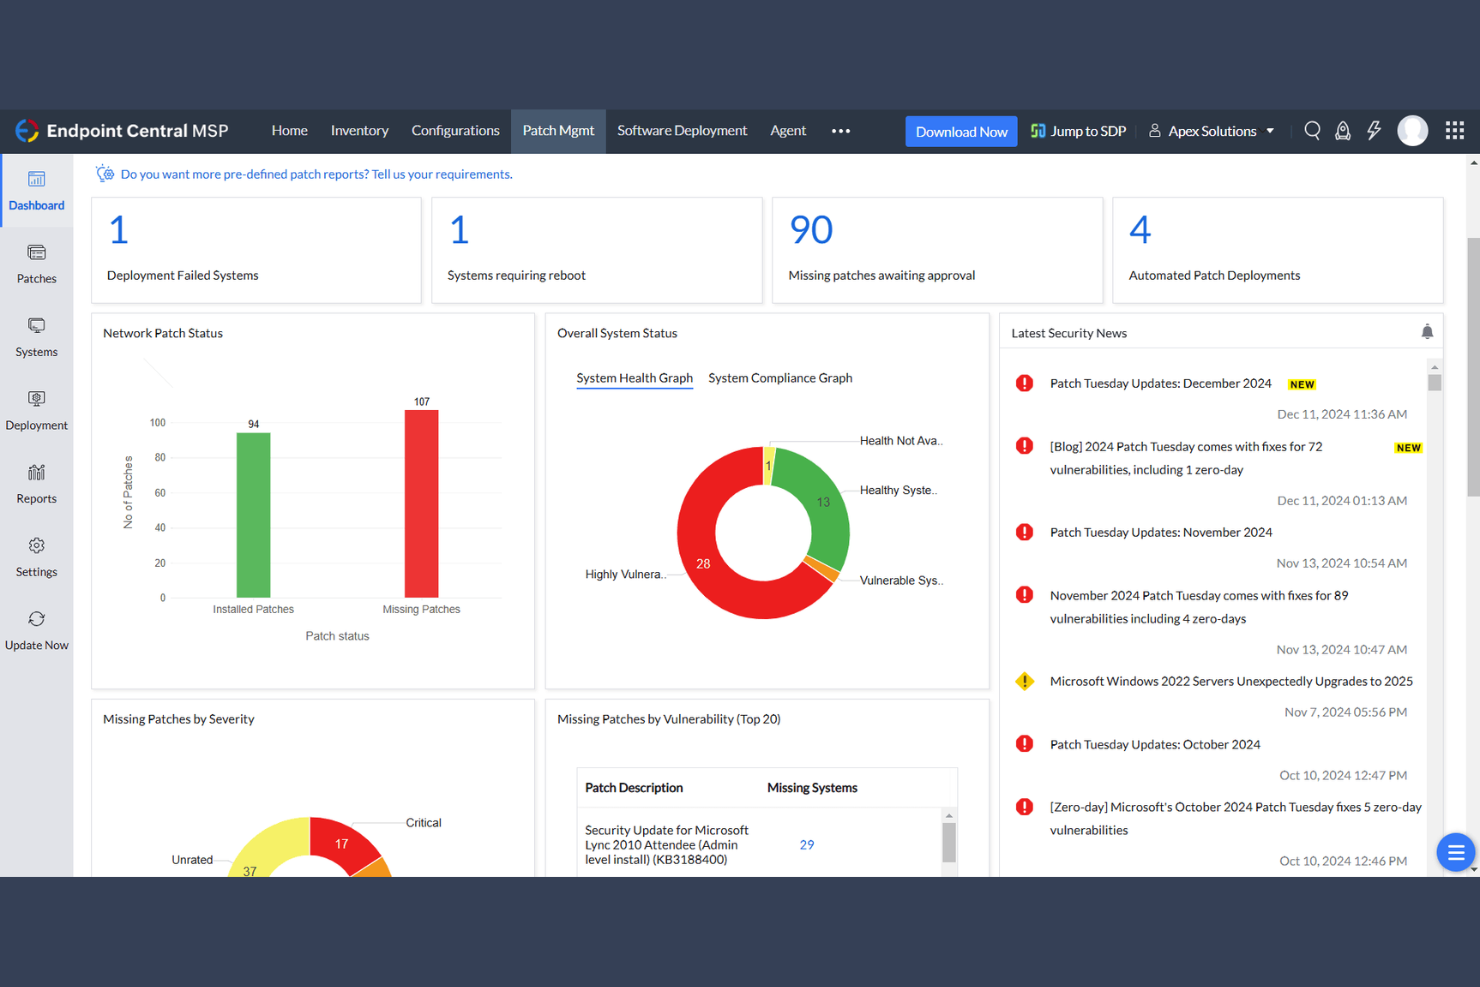
Task: Open the Patches sidebar section
Action: [x=36, y=264]
